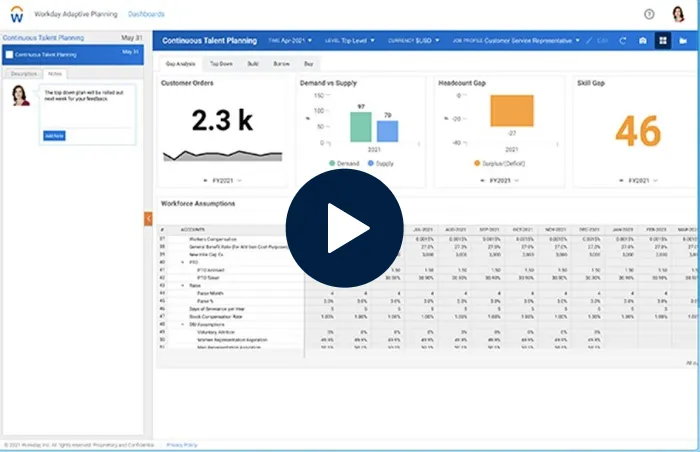This screenshot has width=700, height=452.
Task: Click the Continuous Talent Planning dashboard title
Action: [x=209, y=41]
